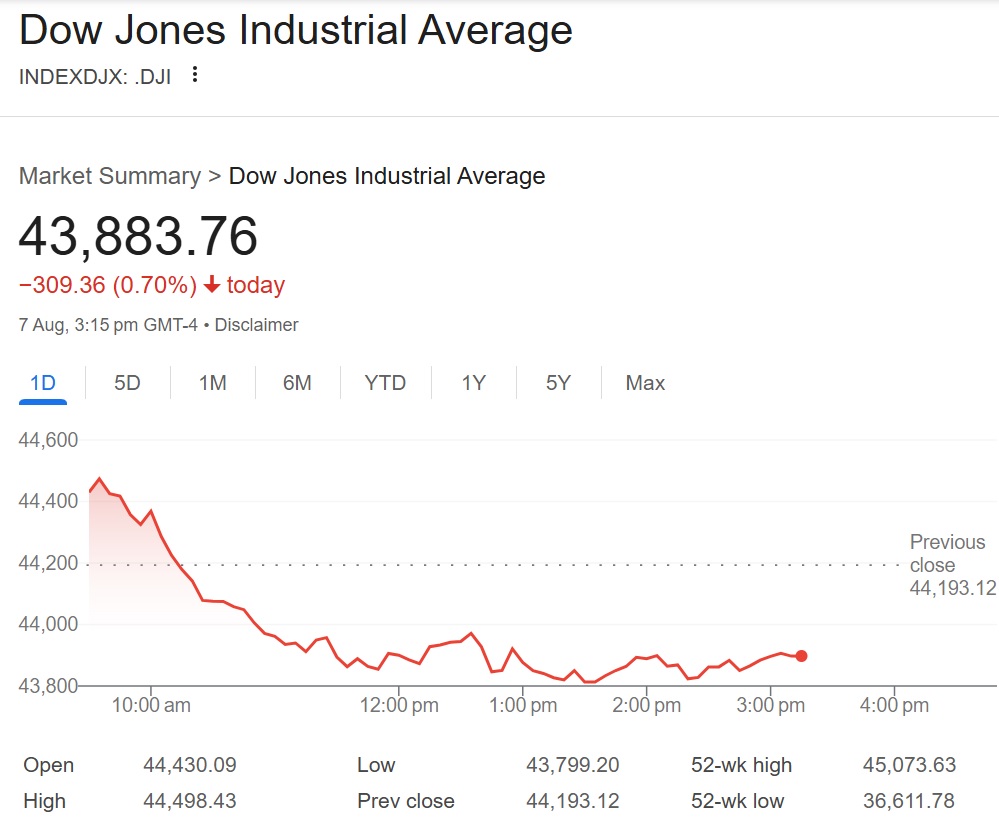Select the YTD time range
The width and height of the screenshot is (999, 832).
(x=384, y=383)
